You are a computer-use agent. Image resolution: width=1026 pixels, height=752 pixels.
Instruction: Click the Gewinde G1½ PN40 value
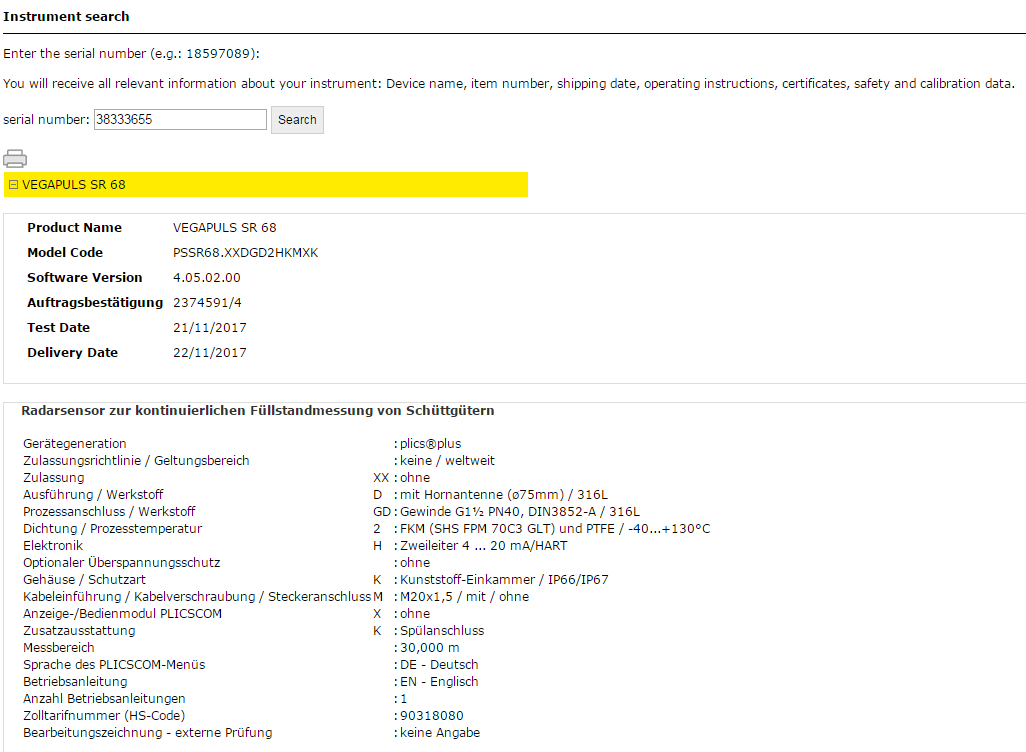point(520,512)
